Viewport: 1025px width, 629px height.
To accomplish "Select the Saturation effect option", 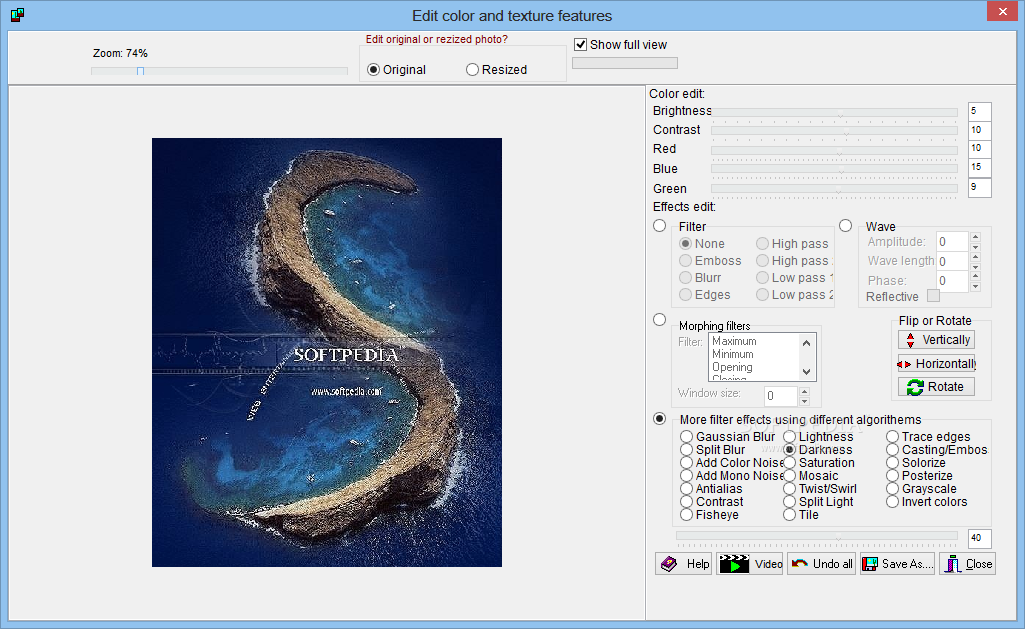I will (789, 462).
